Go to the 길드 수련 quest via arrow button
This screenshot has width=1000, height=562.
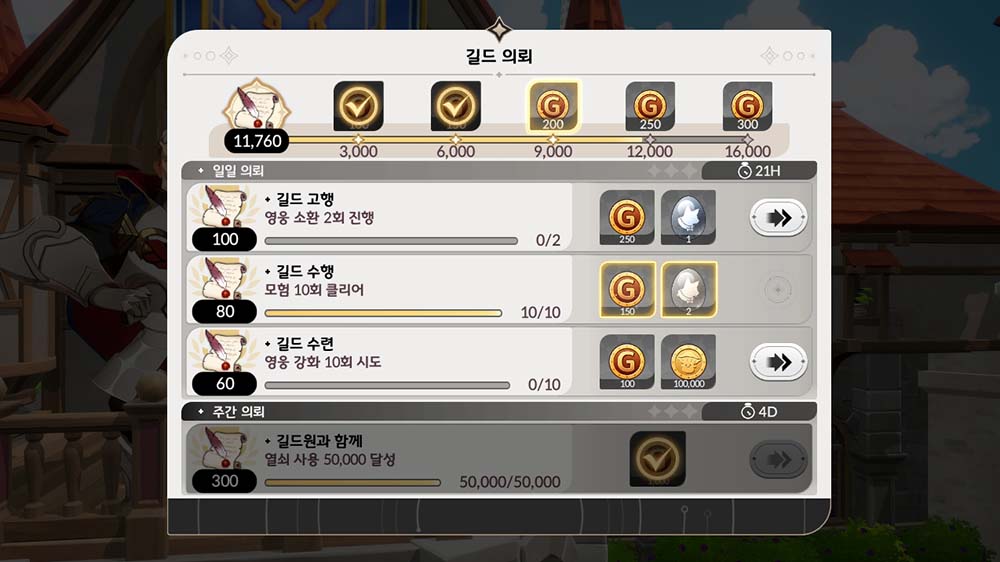[778, 362]
